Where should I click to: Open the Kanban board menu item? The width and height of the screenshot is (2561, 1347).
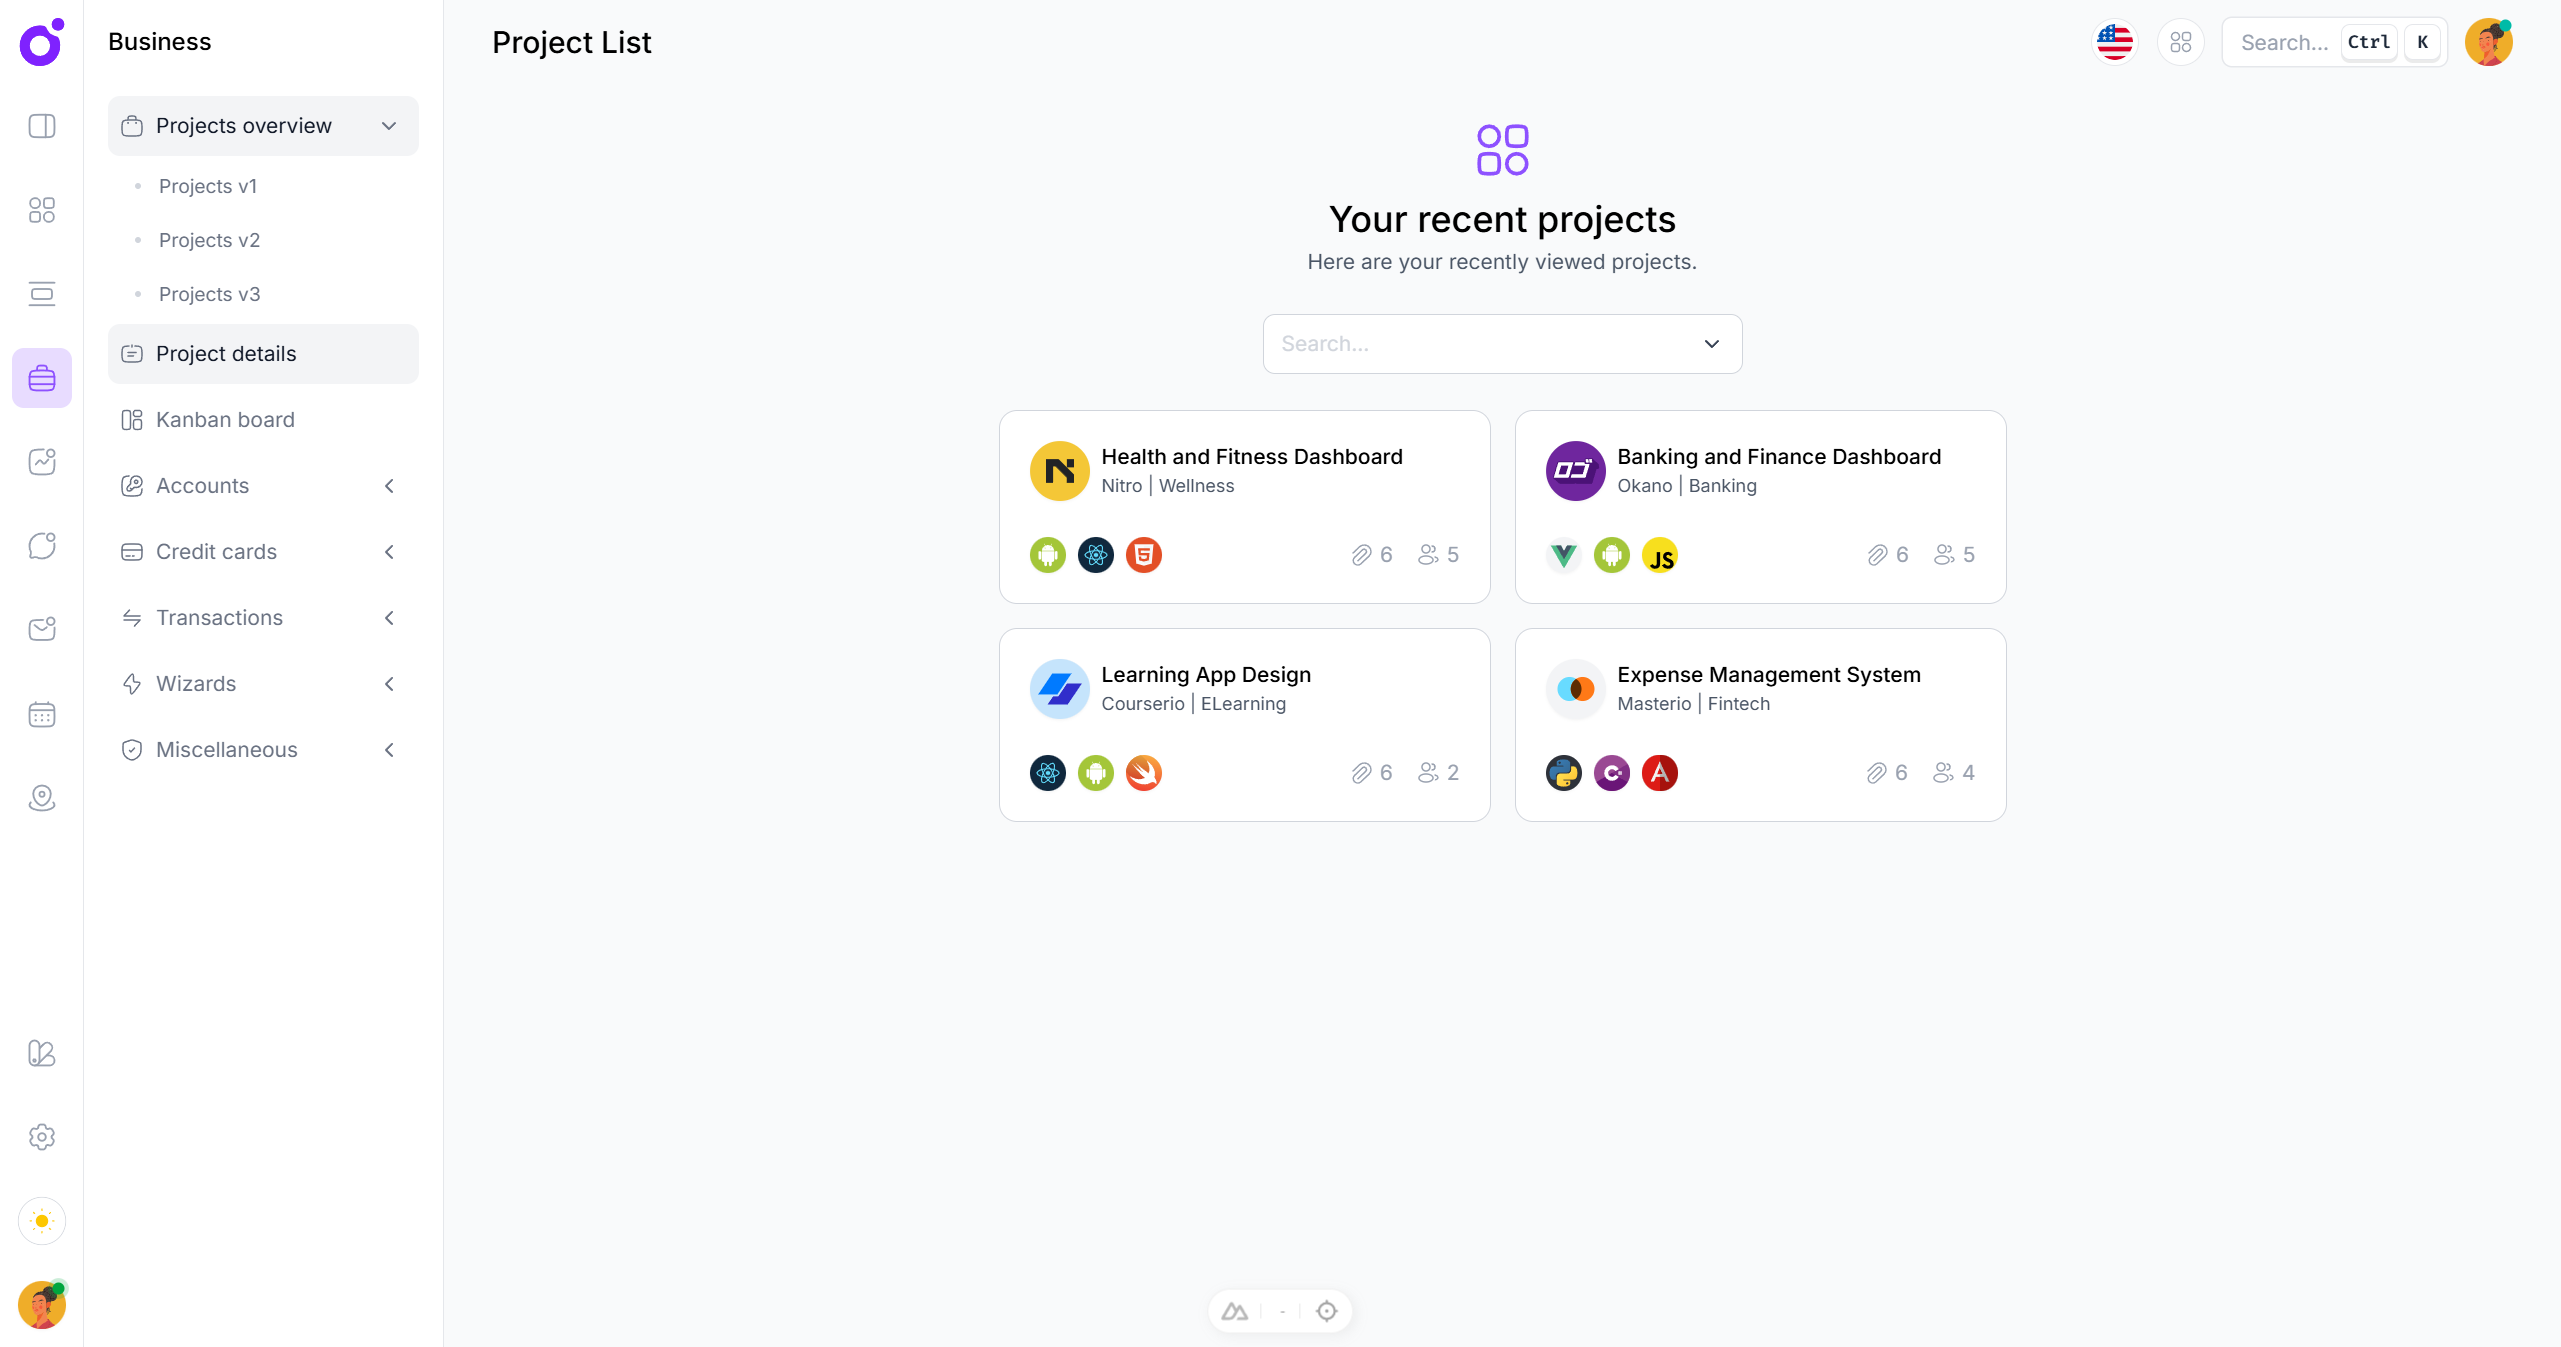225,419
